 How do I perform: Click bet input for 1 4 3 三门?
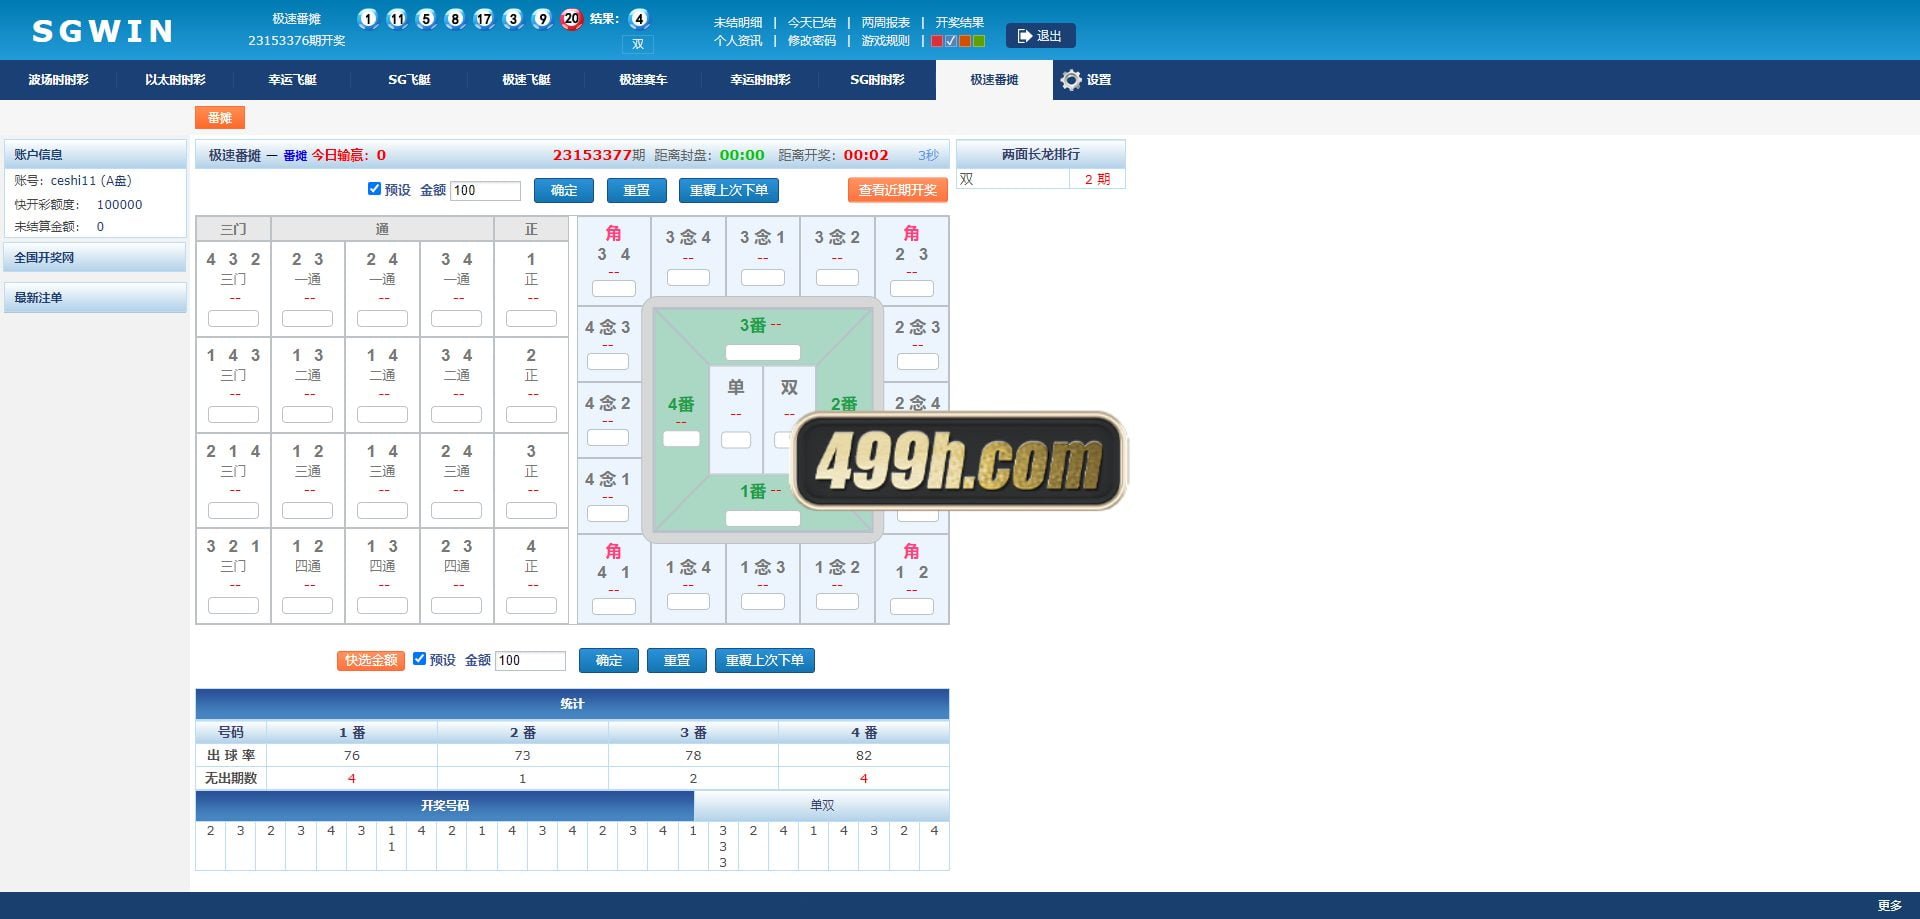(233, 414)
